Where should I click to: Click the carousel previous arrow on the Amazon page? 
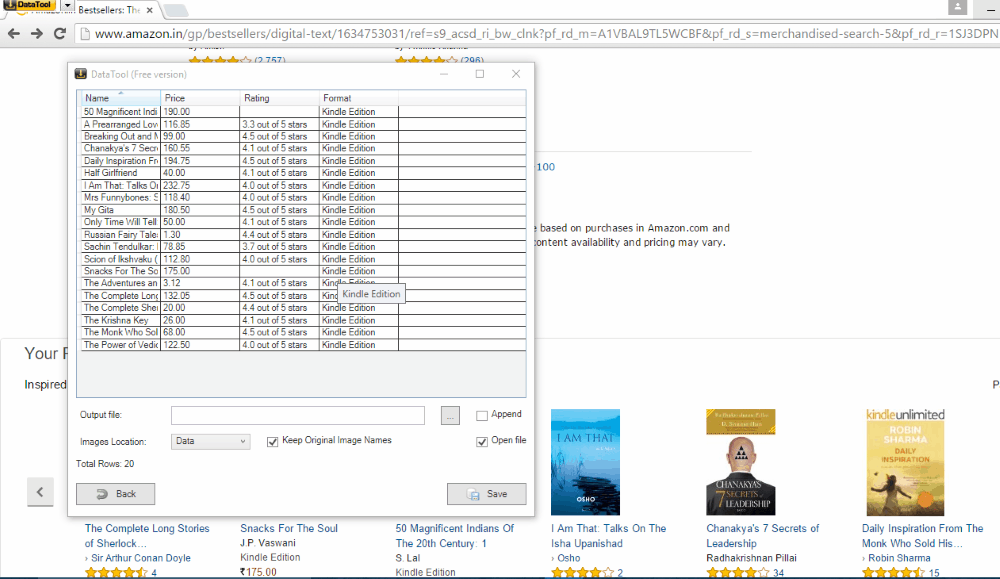click(x=40, y=492)
